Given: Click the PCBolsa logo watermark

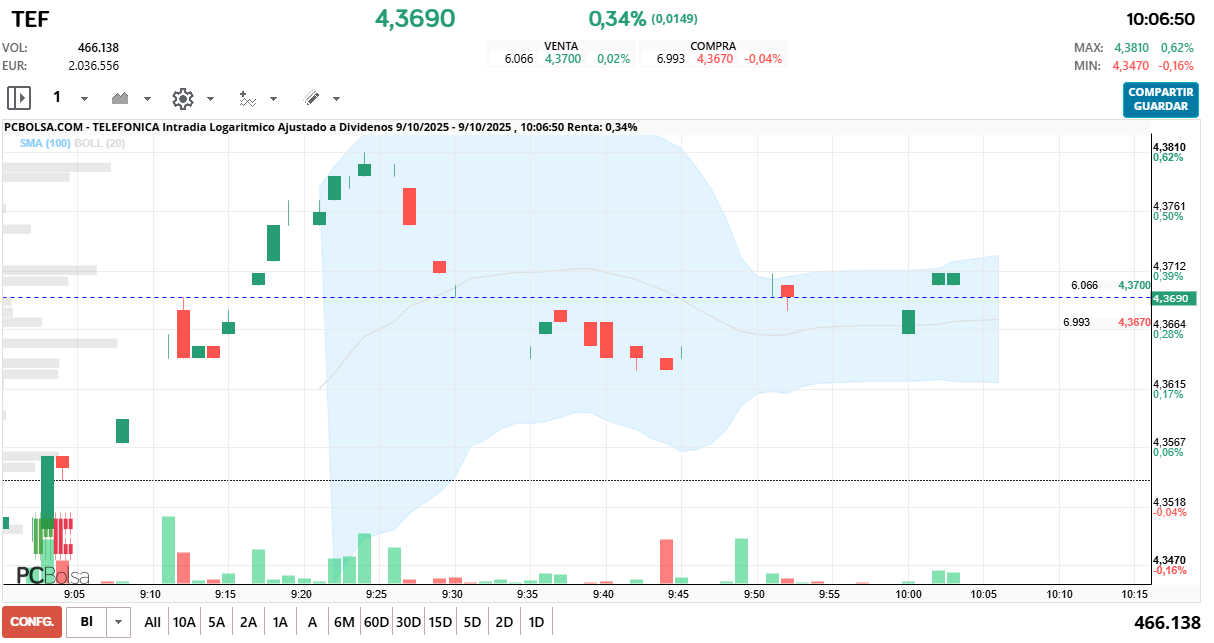Looking at the screenshot, I should tap(52, 576).
